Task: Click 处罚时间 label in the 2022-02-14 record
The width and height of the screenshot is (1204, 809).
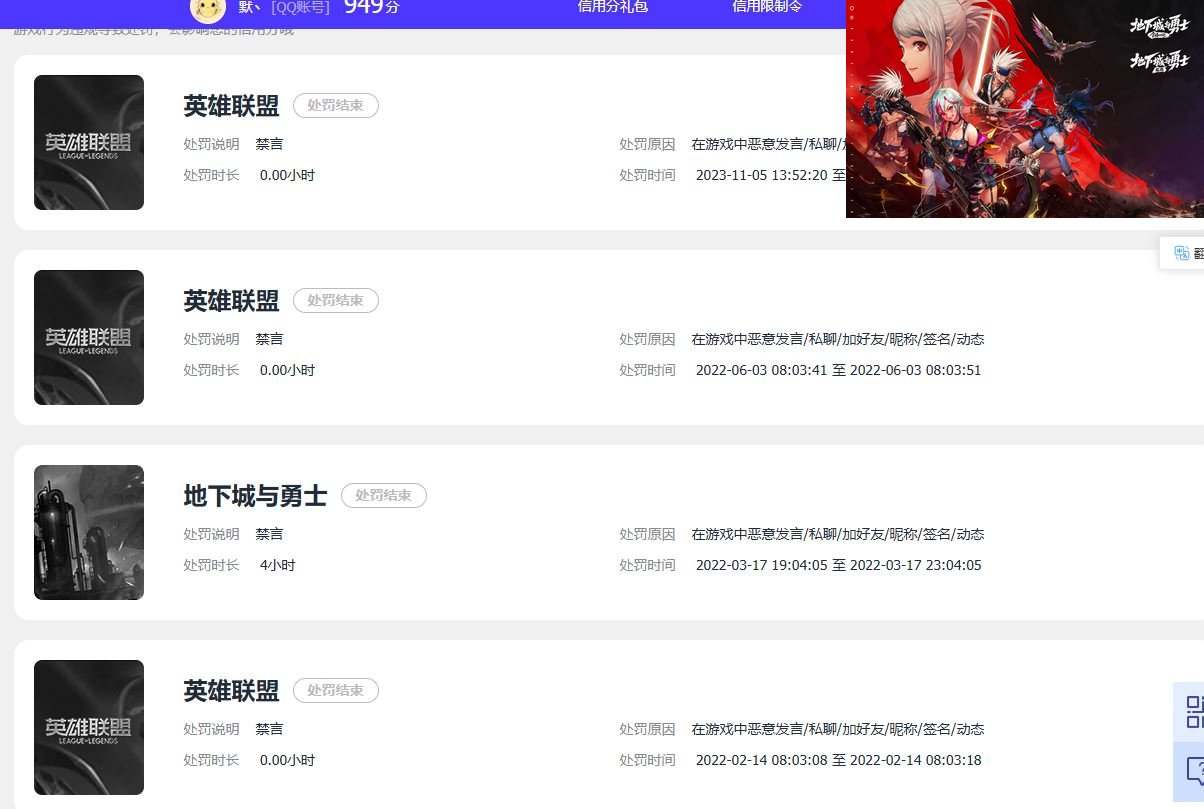Action: click(647, 760)
